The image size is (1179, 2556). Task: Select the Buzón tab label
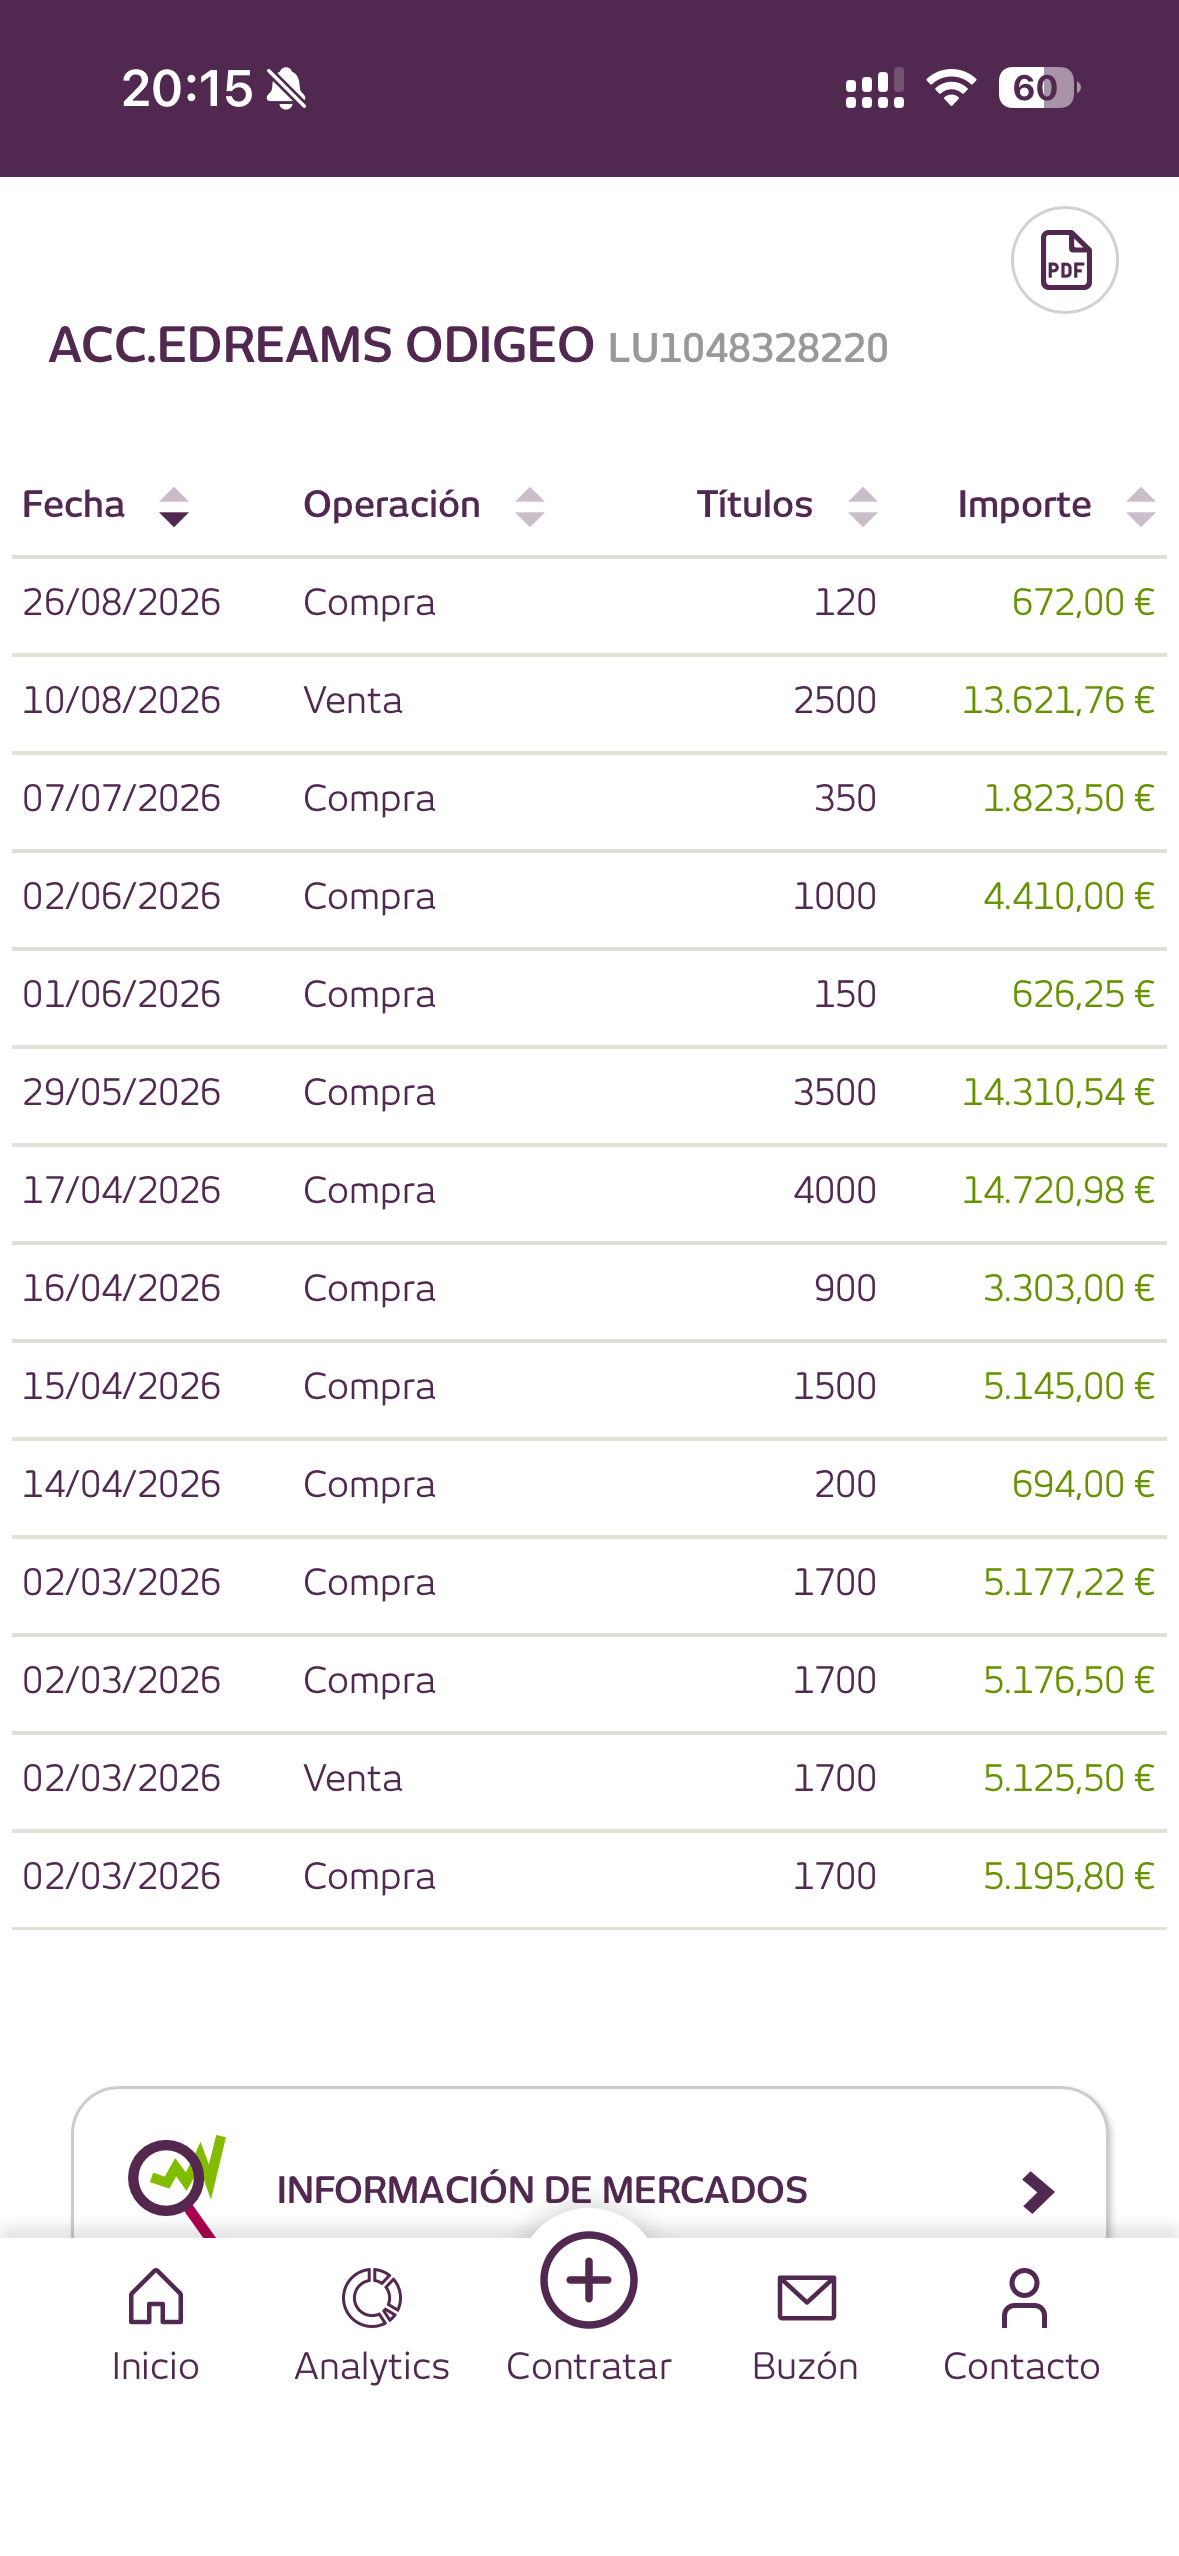806,2366
